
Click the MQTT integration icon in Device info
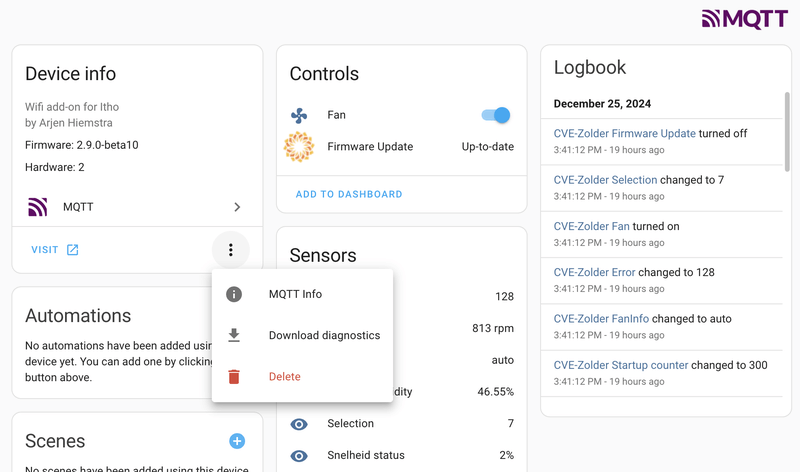(x=37, y=207)
